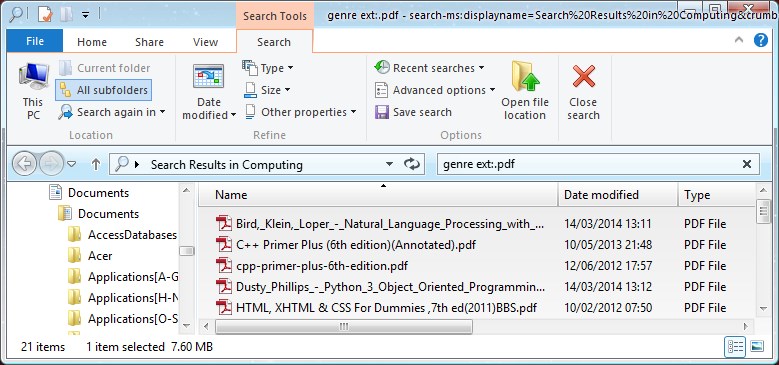Switch to Large icons view in status bar
This screenshot has height=365, width=779.
(x=757, y=347)
